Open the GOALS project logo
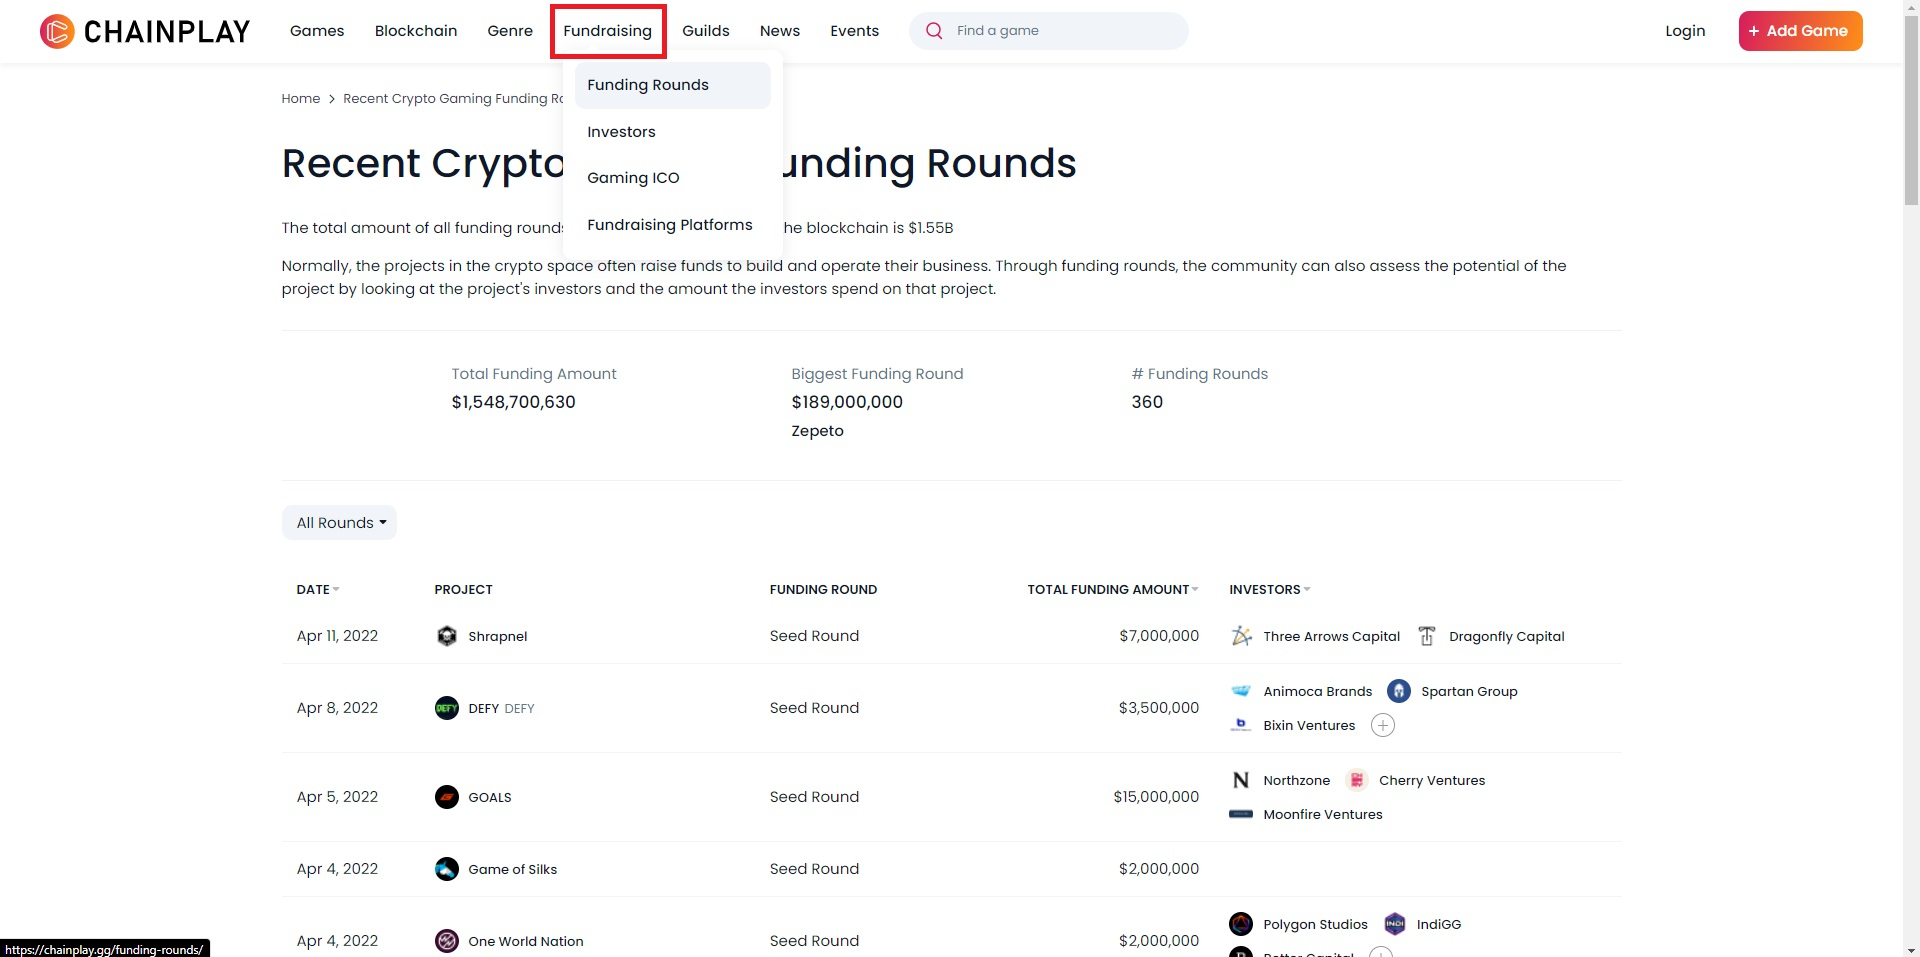 point(447,797)
